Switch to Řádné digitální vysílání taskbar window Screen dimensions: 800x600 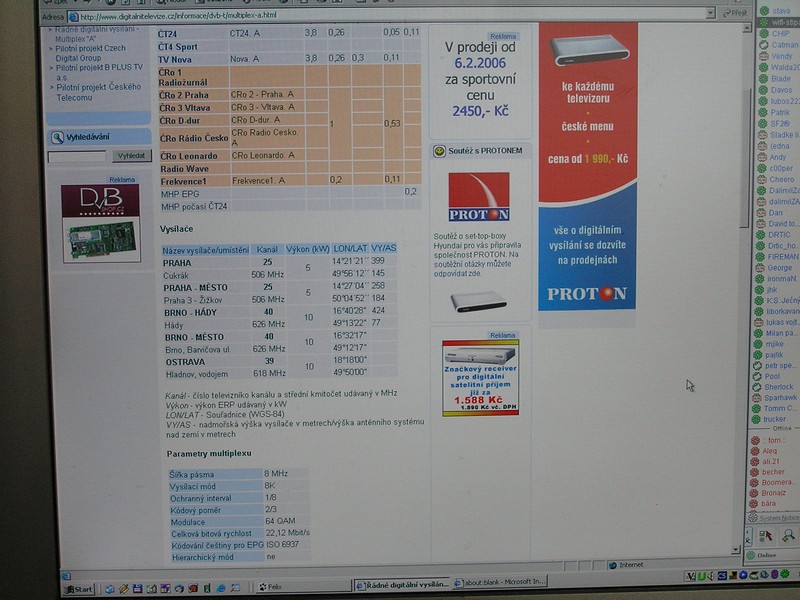[x=402, y=584]
